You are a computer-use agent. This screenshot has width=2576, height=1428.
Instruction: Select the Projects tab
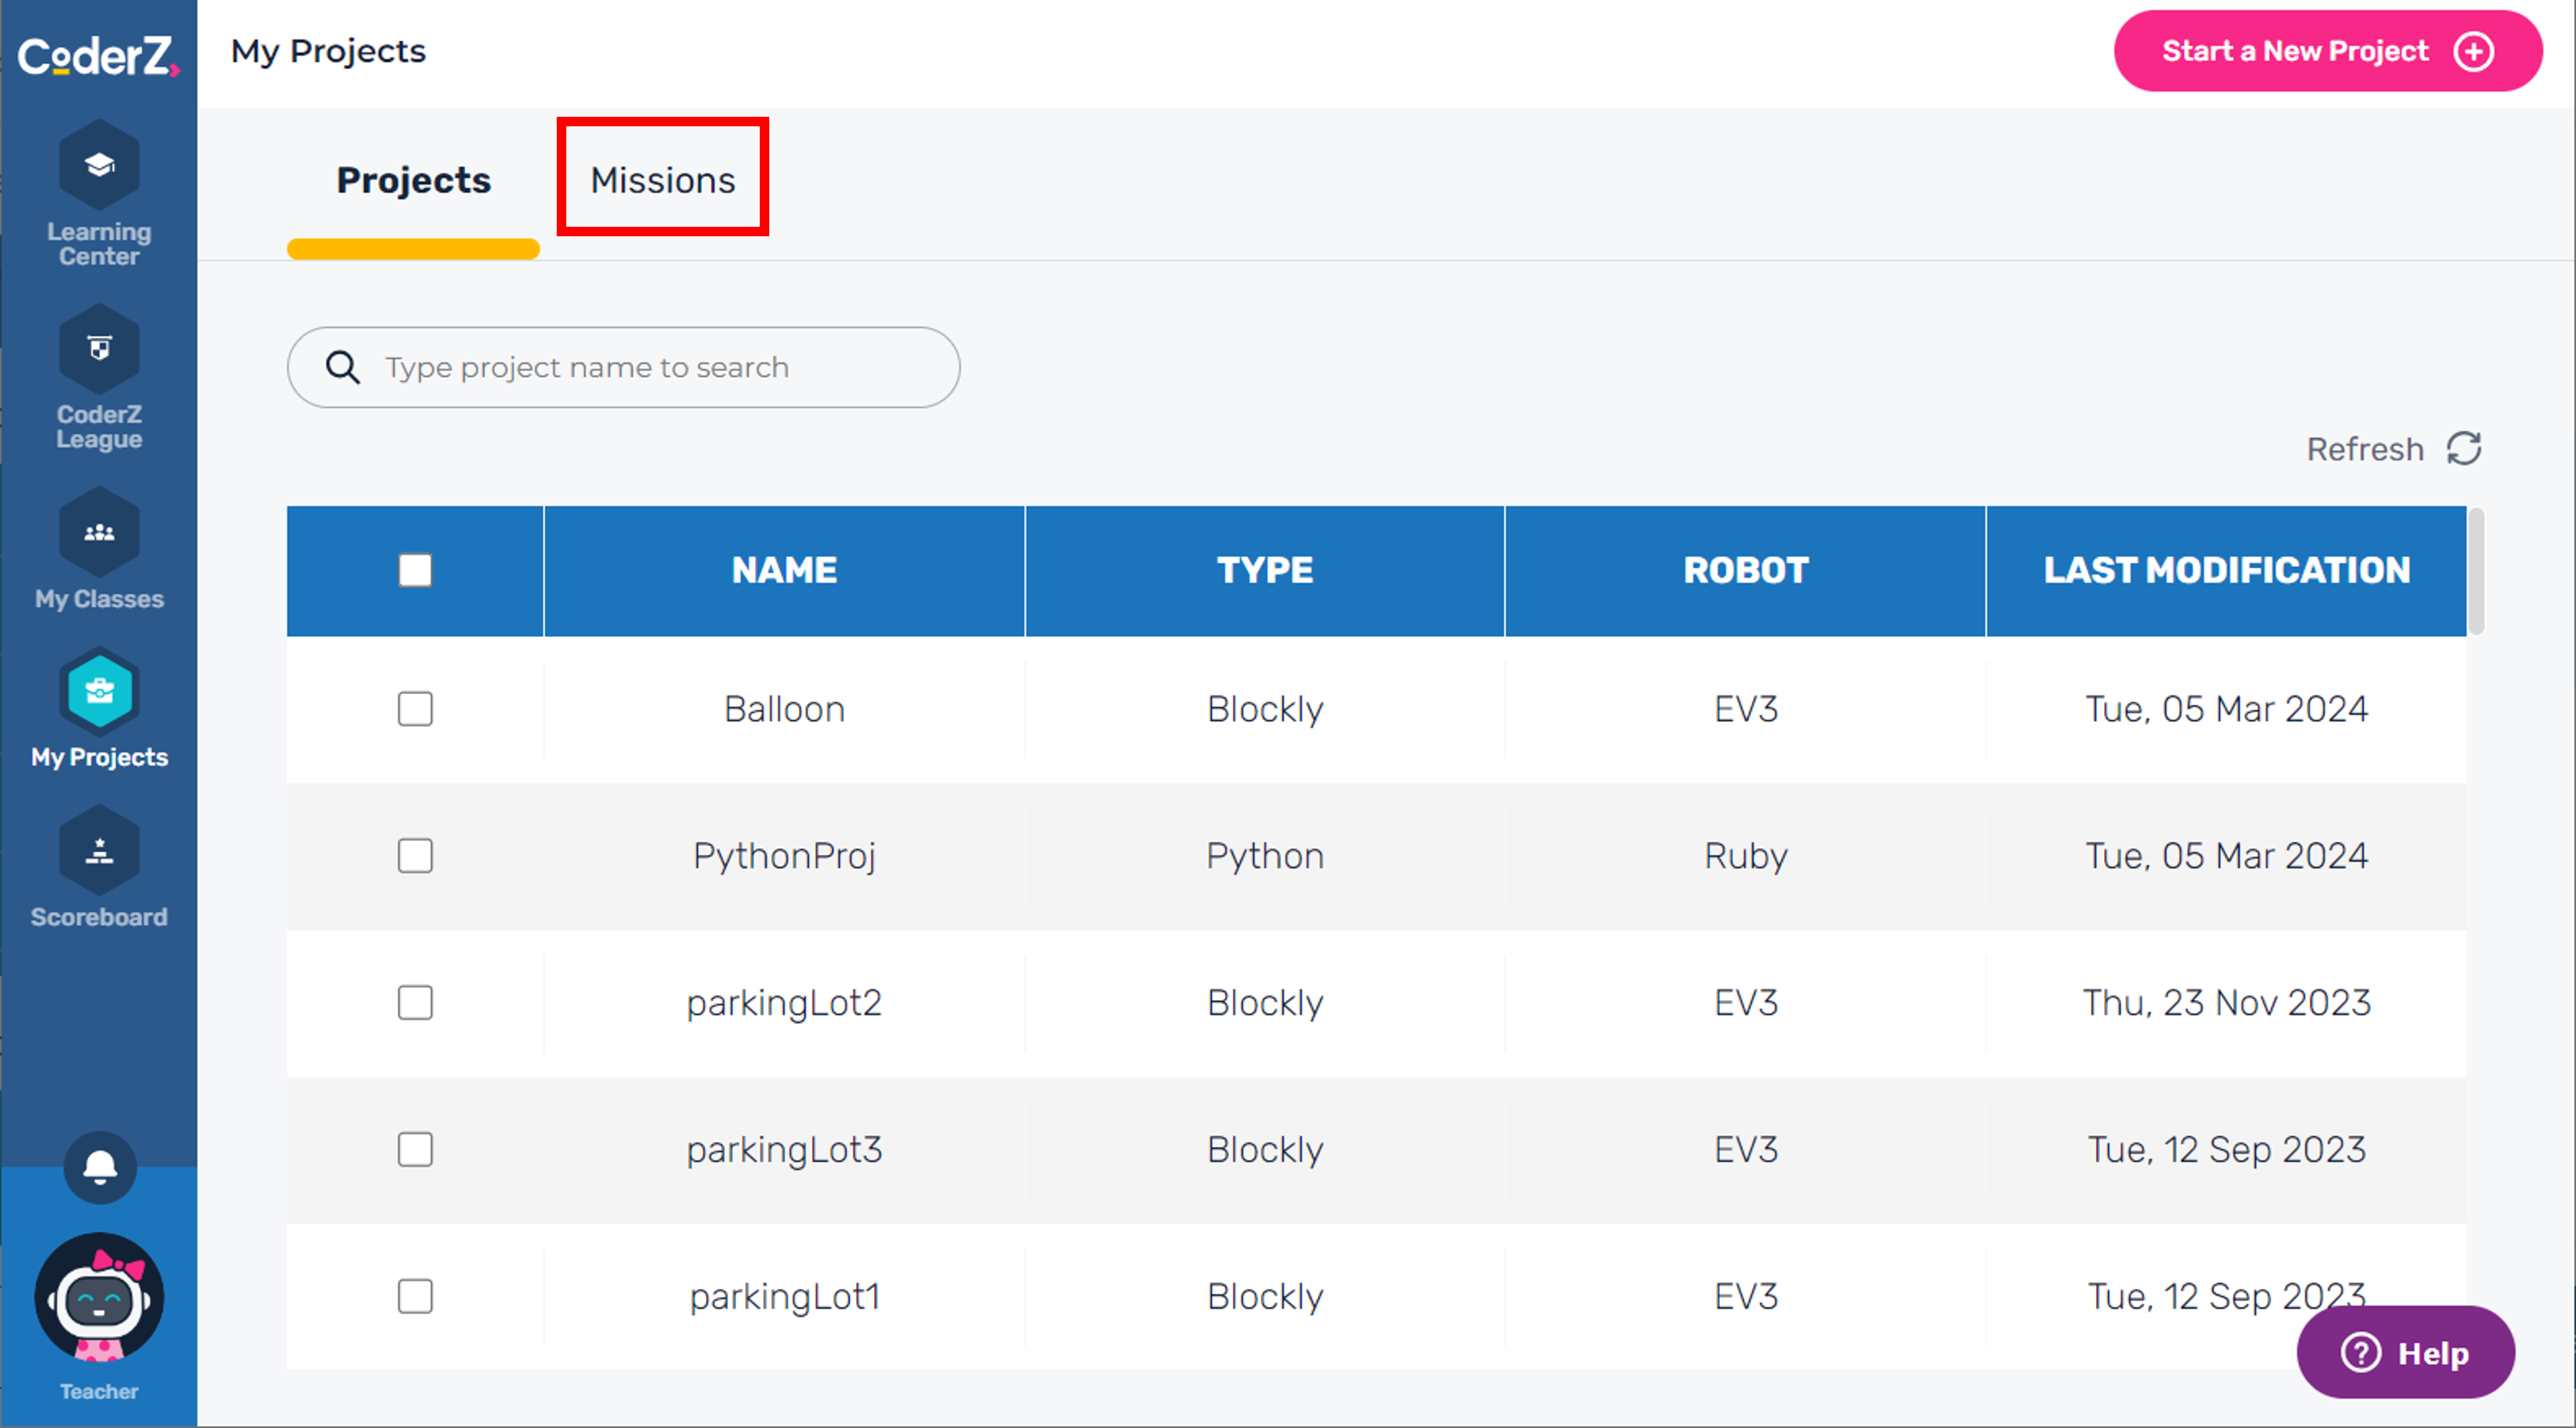pos(413,180)
